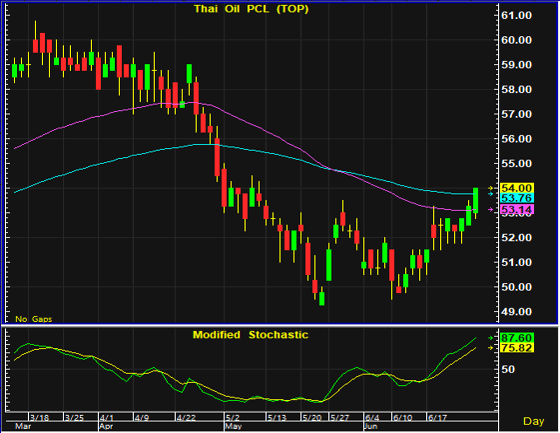The height and width of the screenshot is (433, 560).
Task: Select the 5/13 date marker
Action: point(277,418)
